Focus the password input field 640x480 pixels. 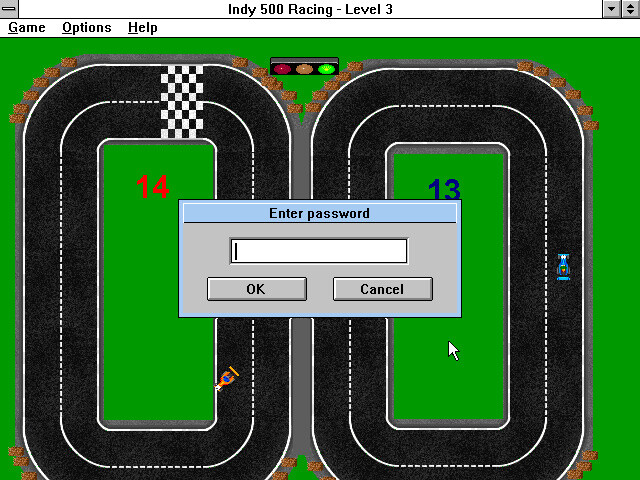pos(319,251)
